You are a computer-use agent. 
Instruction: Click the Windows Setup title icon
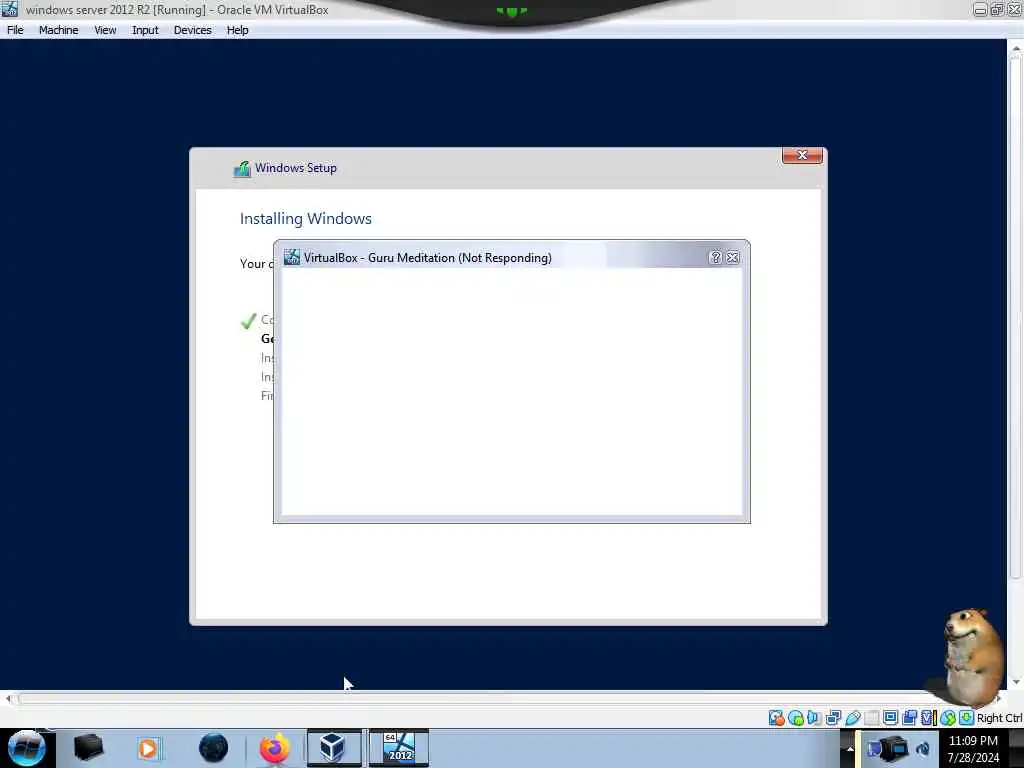242,168
